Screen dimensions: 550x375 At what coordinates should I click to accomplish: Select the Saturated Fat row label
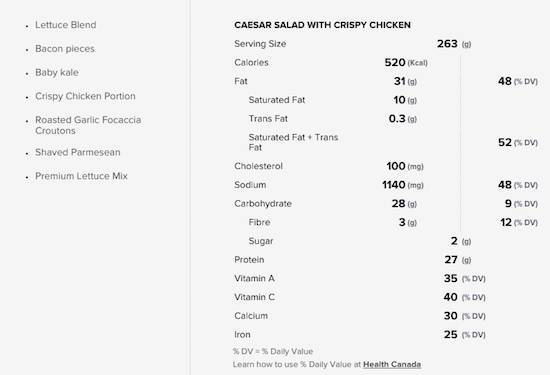pyautogui.click(x=277, y=100)
